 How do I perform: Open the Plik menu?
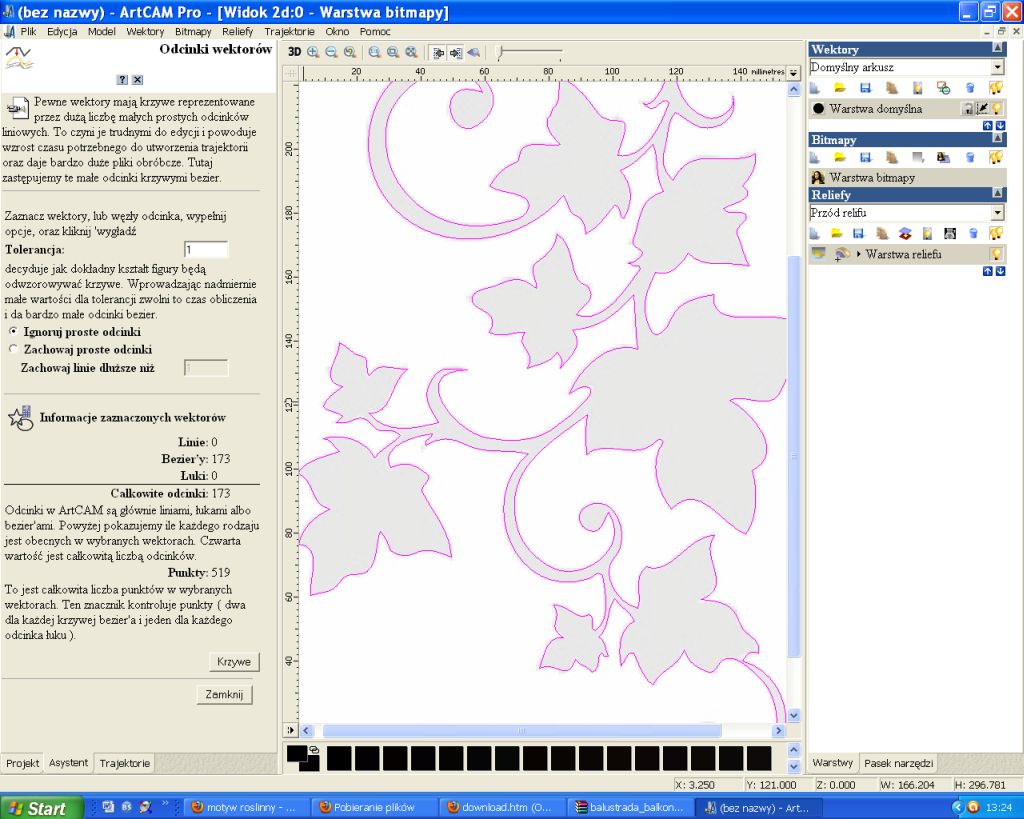click(28, 31)
